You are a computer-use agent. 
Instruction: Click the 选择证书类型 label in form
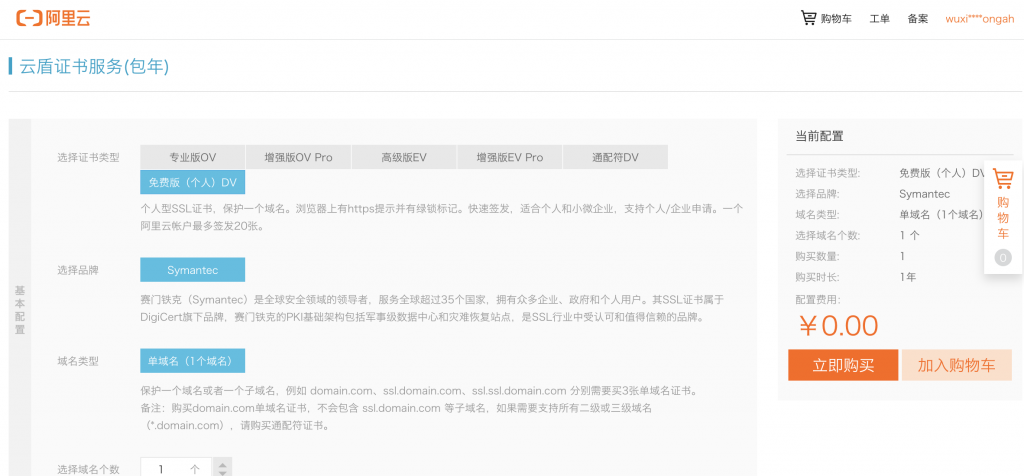[x=88, y=157]
